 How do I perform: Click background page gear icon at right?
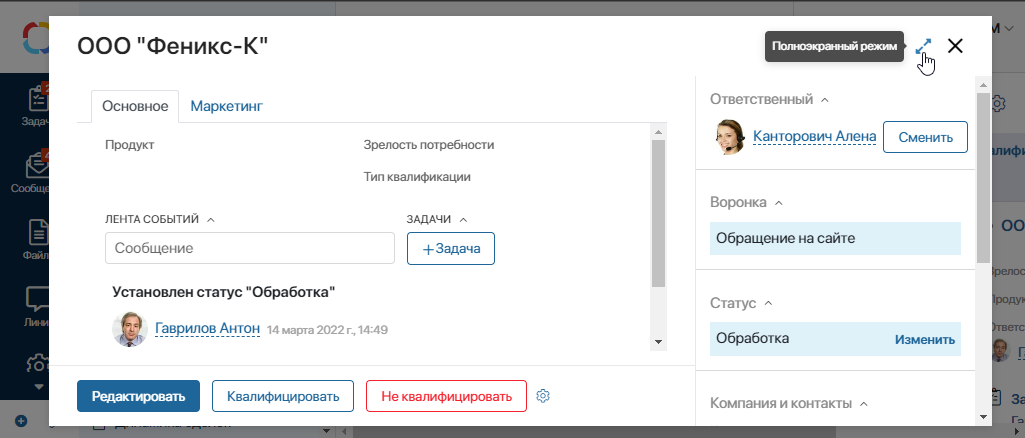(1000, 103)
